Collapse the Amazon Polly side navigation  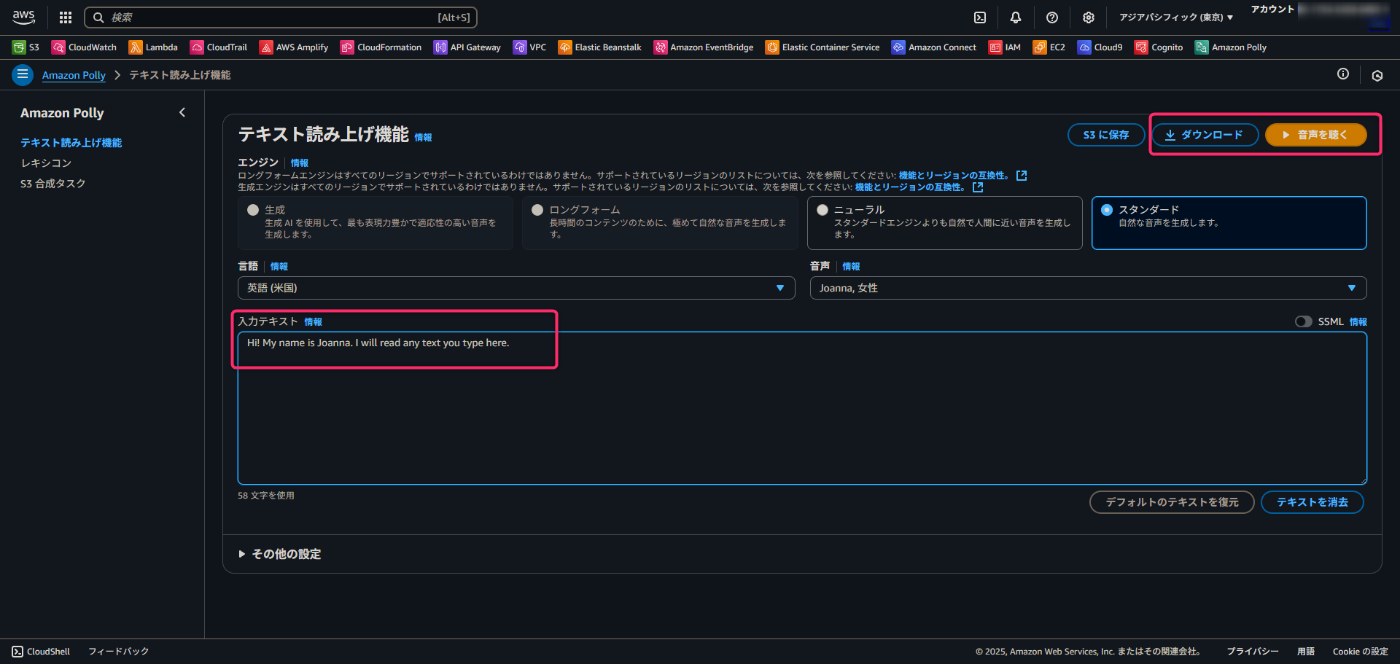(x=182, y=113)
